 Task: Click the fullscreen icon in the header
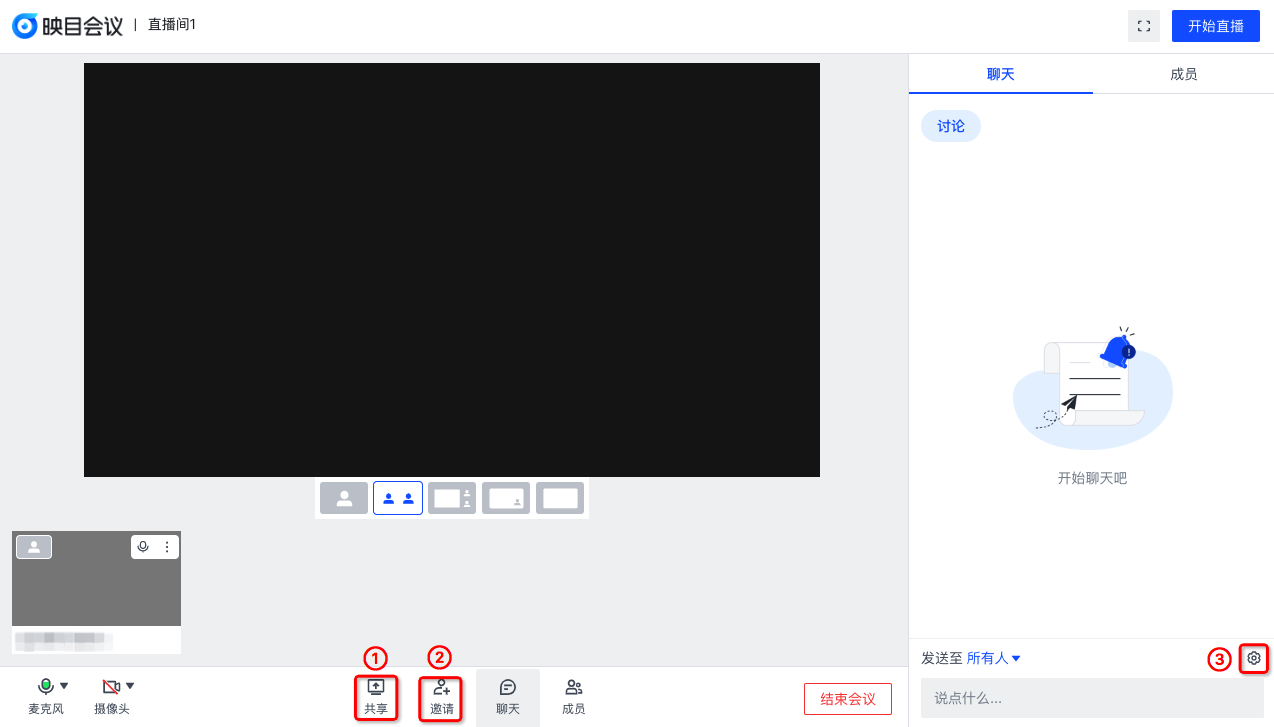(1143, 26)
